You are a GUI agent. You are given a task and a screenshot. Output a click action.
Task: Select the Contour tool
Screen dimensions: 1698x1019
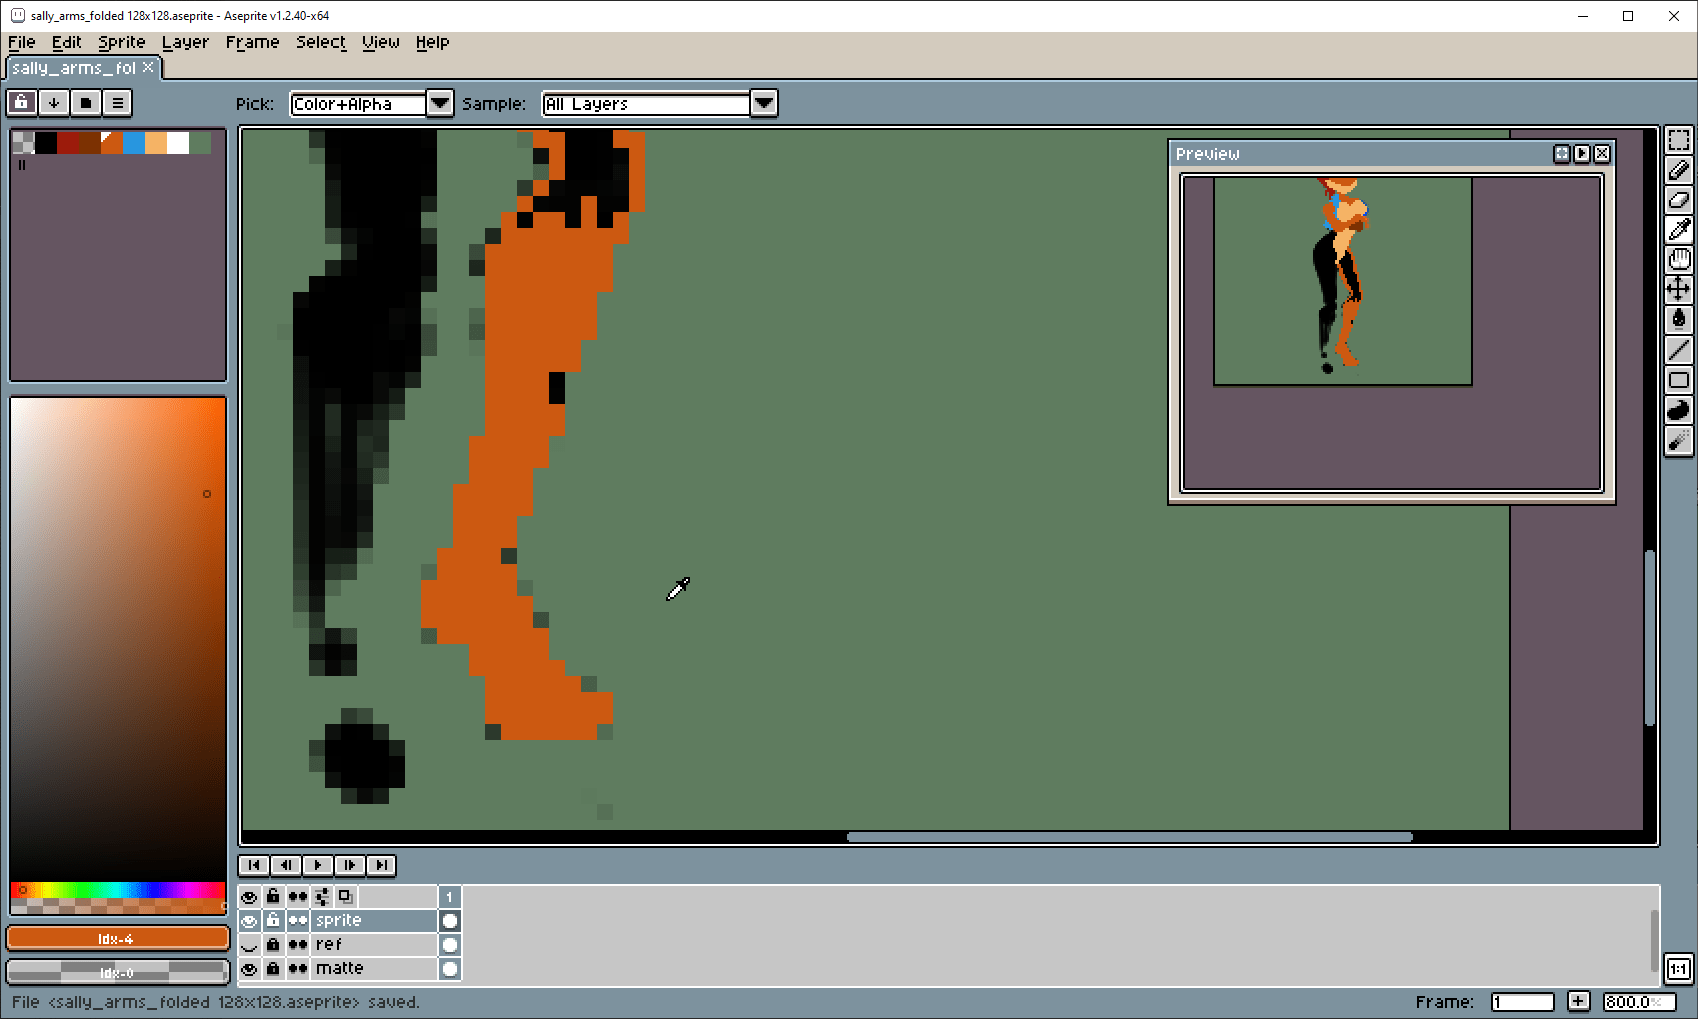tap(1679, 410)
